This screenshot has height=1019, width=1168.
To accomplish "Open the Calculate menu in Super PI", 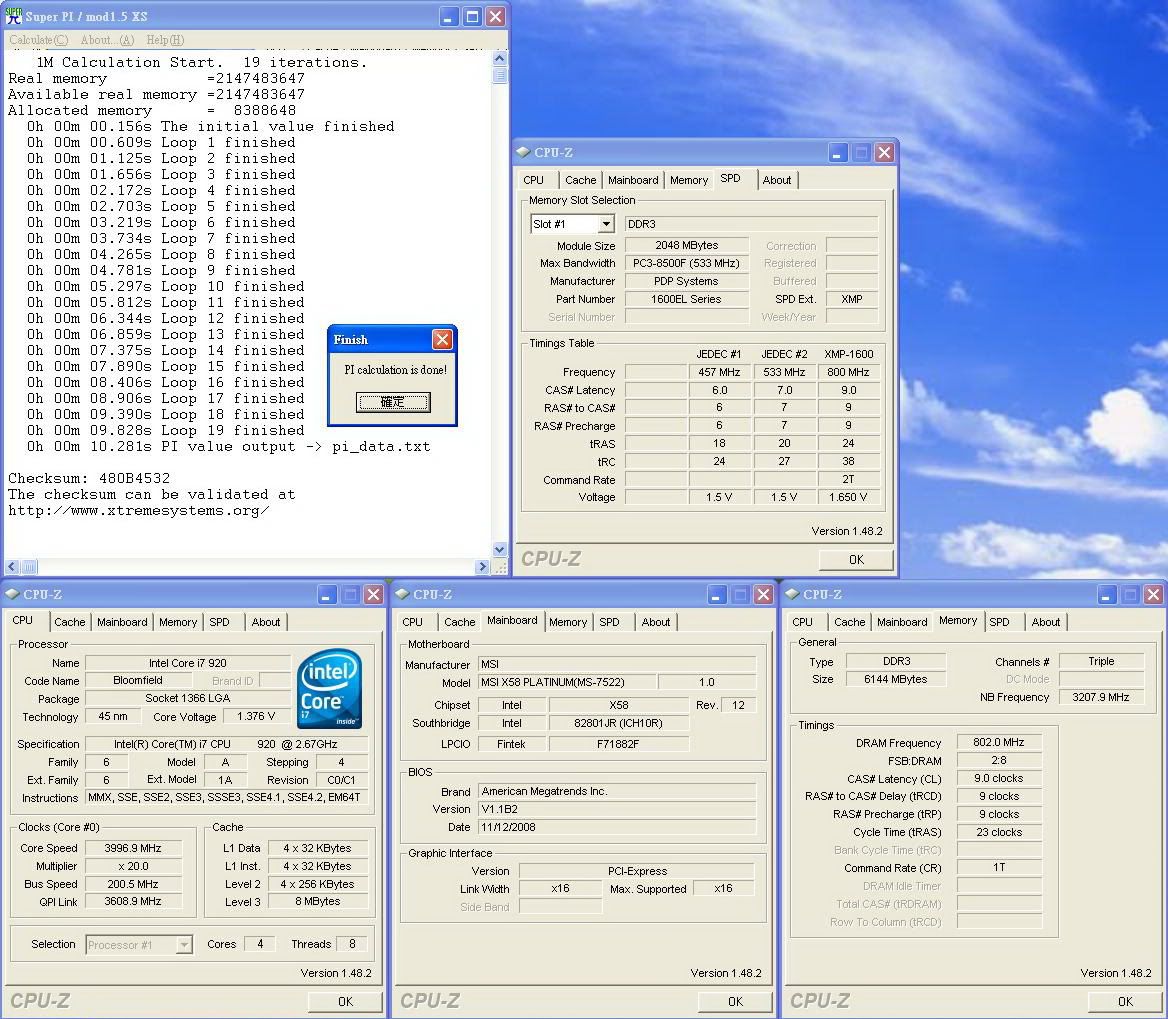I will point(39,39).
